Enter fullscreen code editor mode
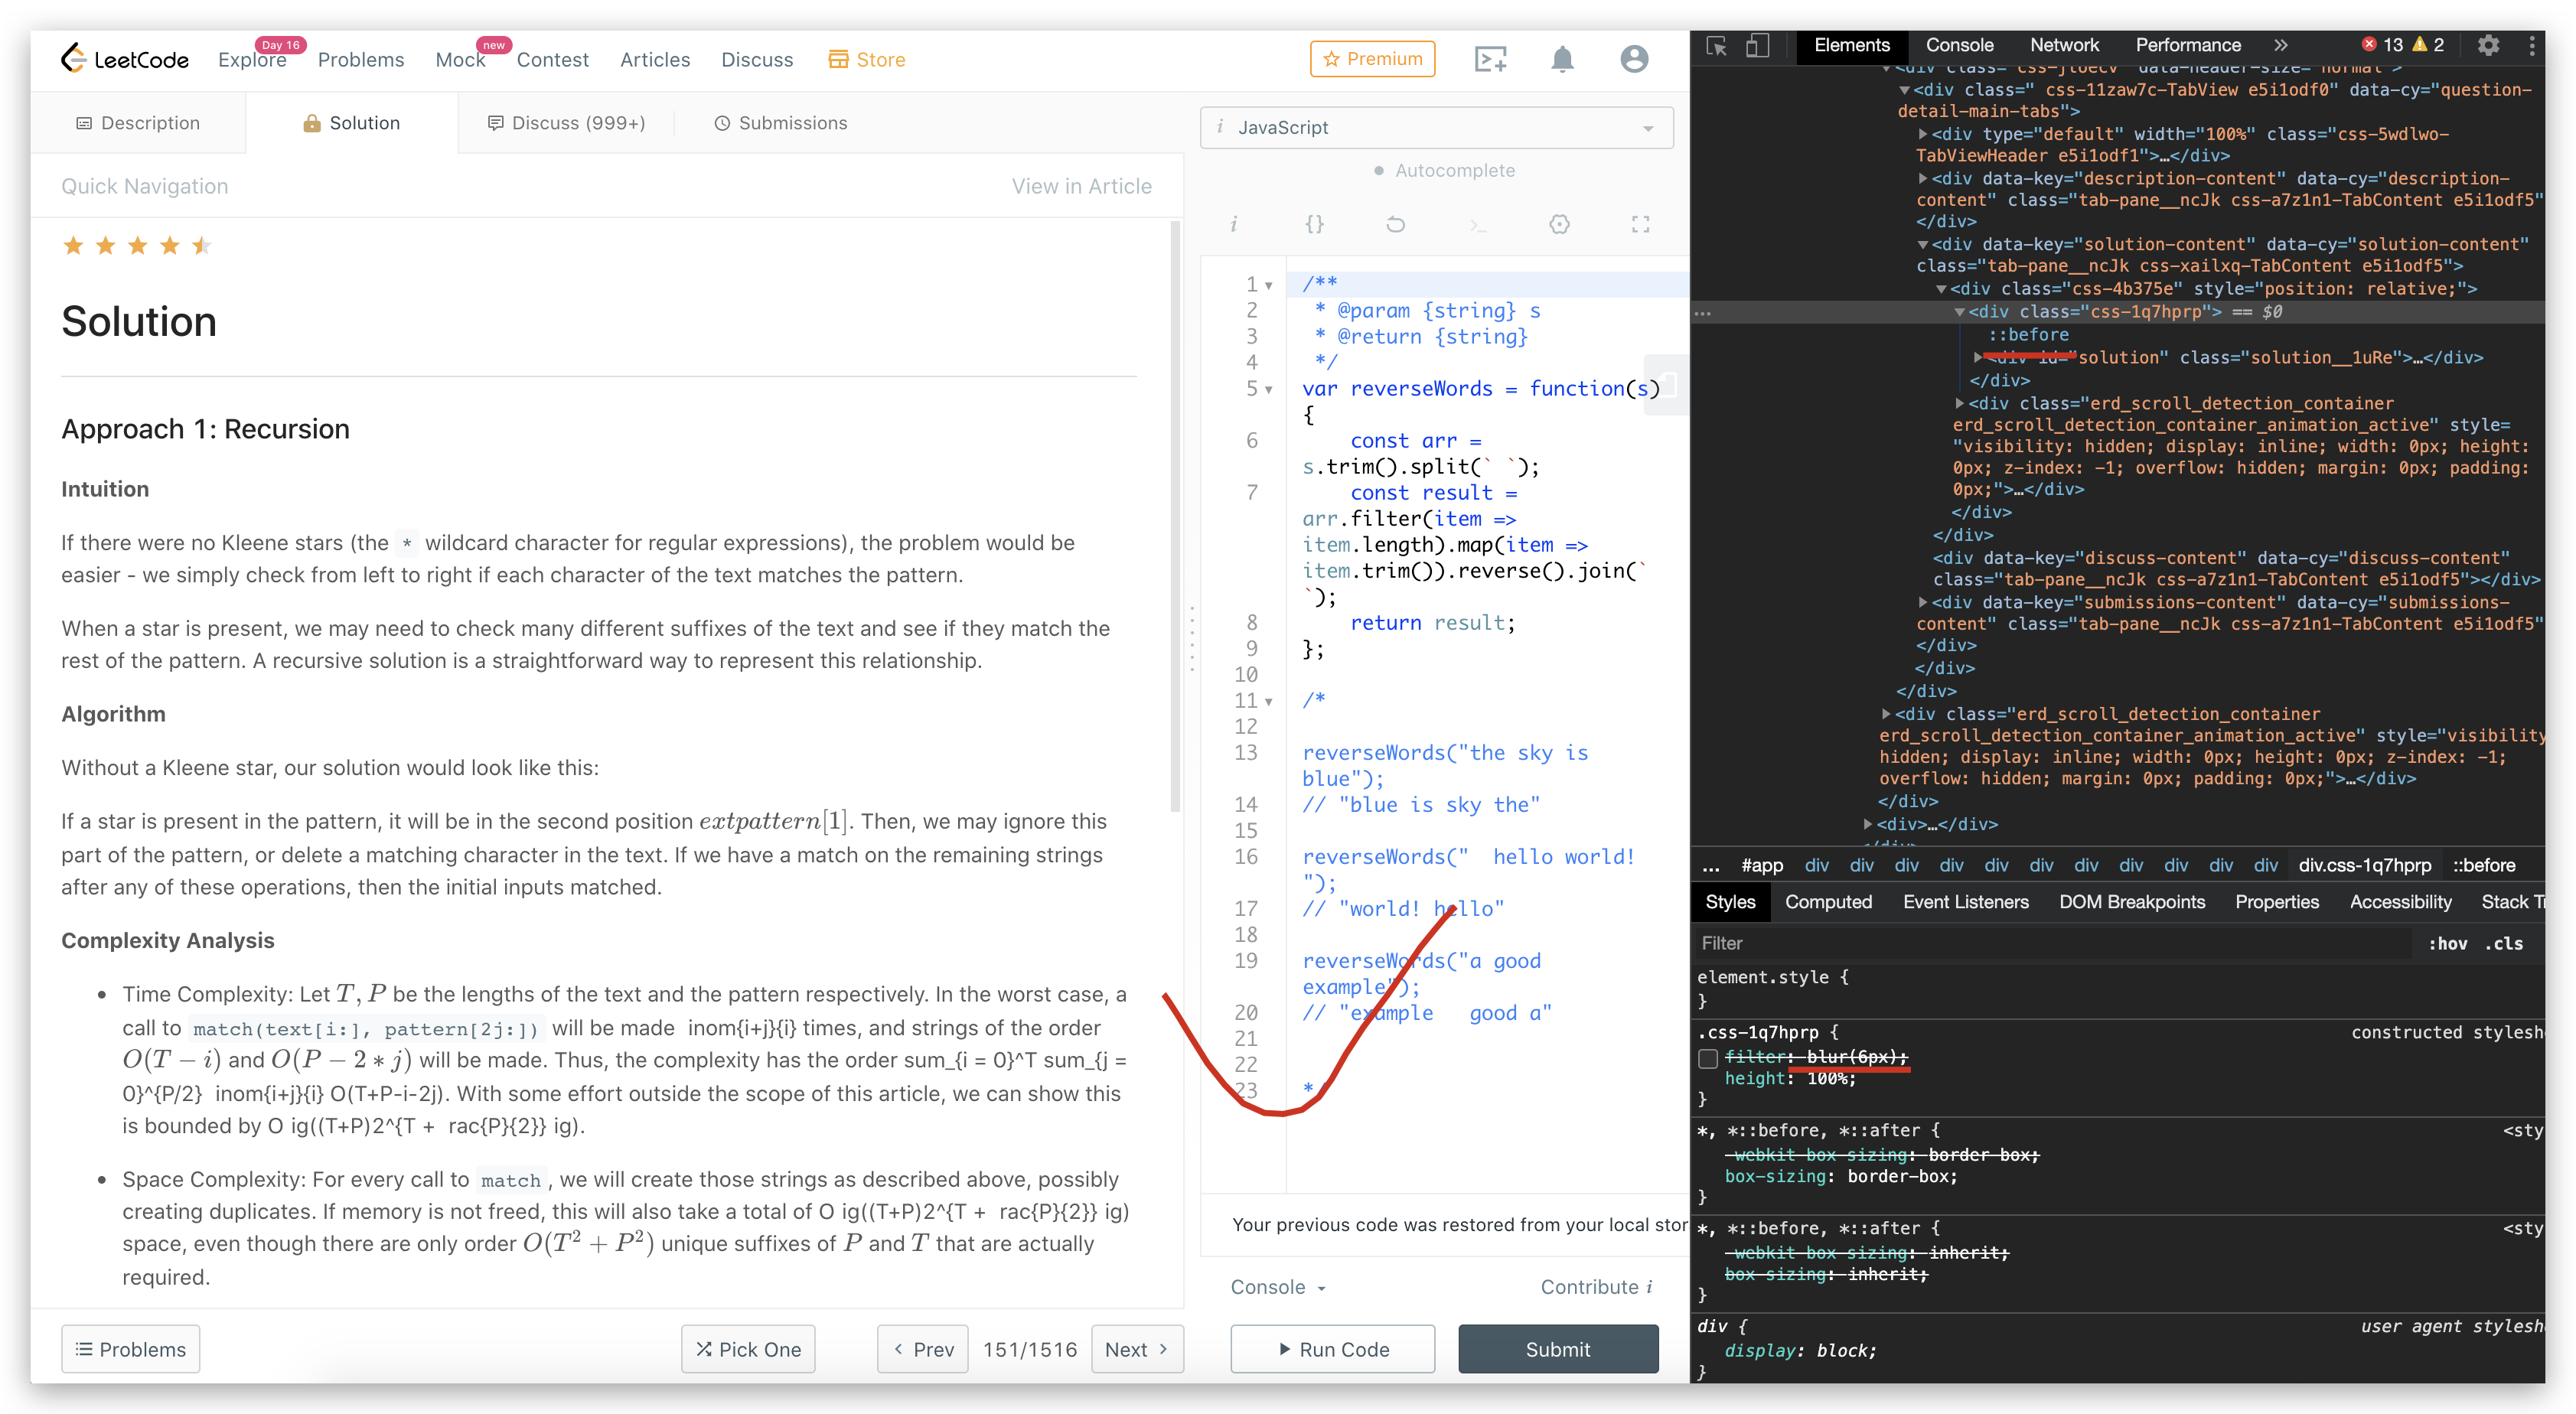2576x1414 pixels. coord(1640,224)
